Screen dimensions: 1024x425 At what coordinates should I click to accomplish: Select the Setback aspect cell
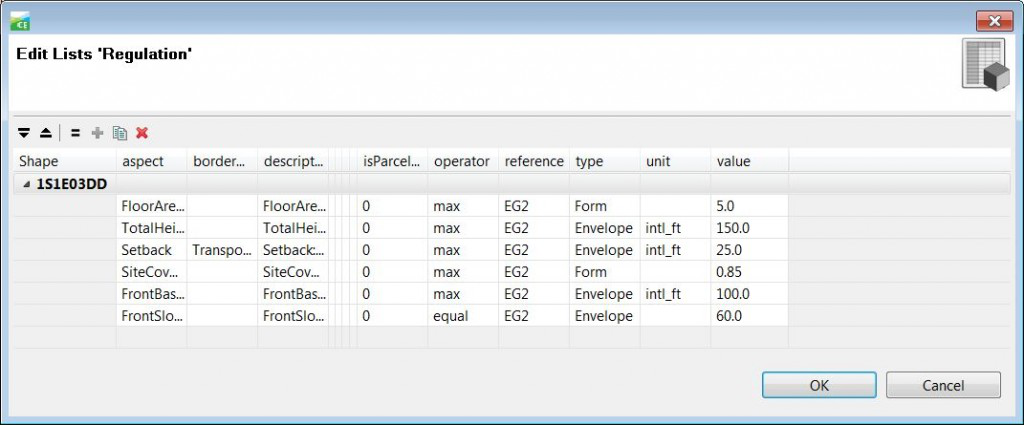[x=152, y=250]
